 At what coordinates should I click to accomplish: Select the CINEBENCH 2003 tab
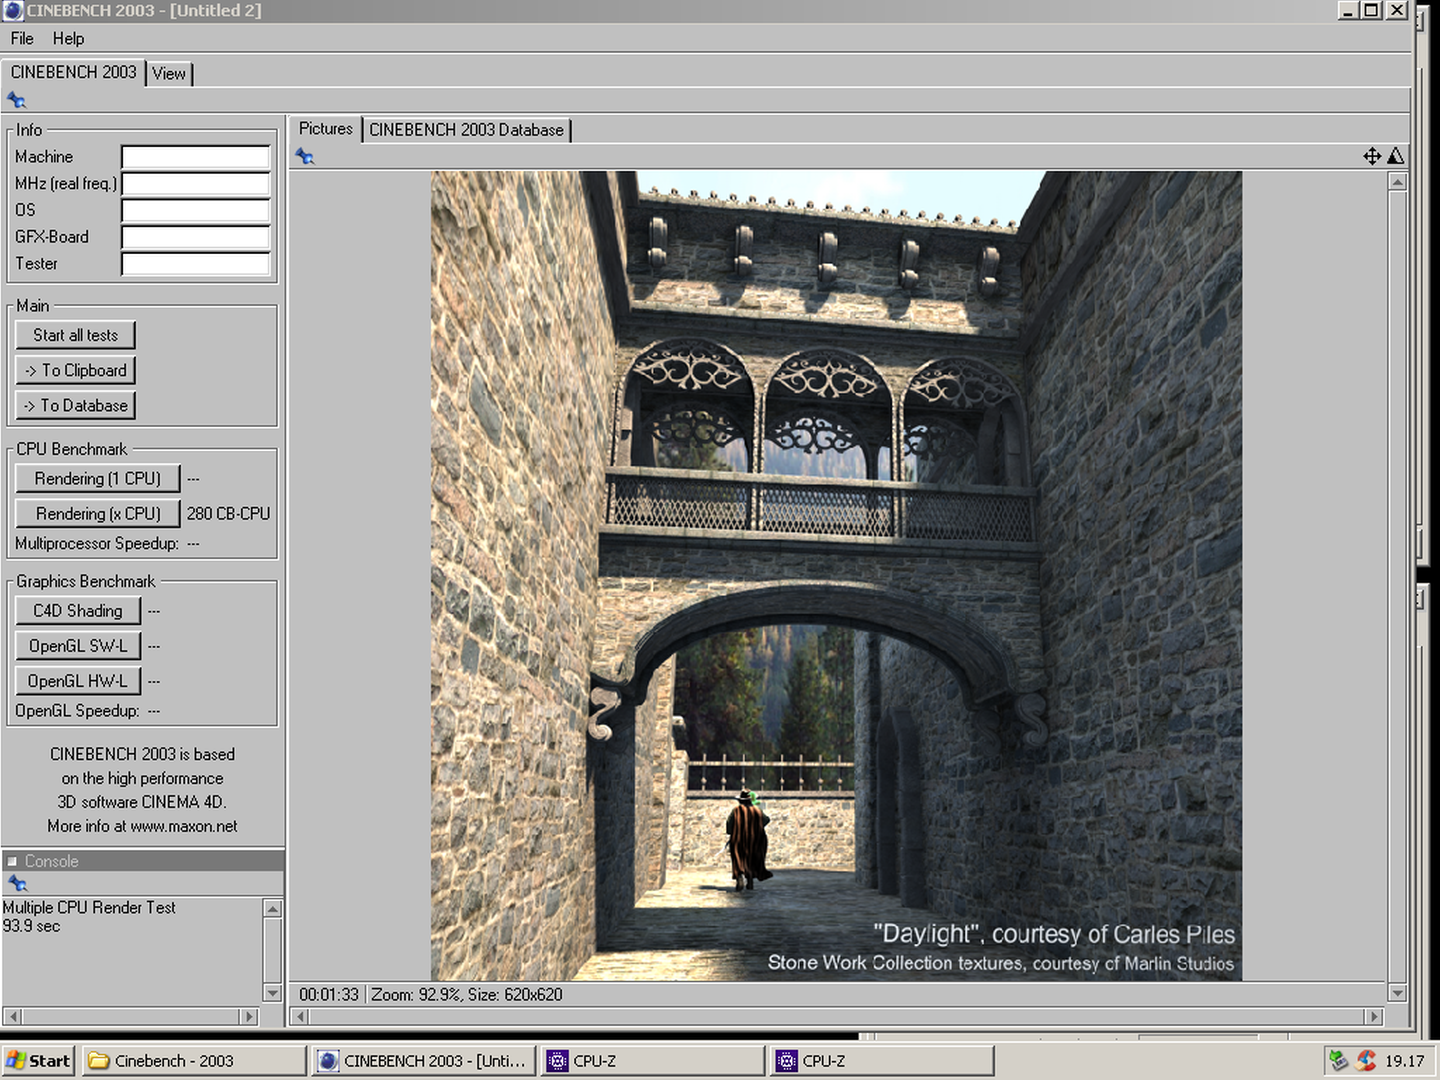[x=73, y=72]
